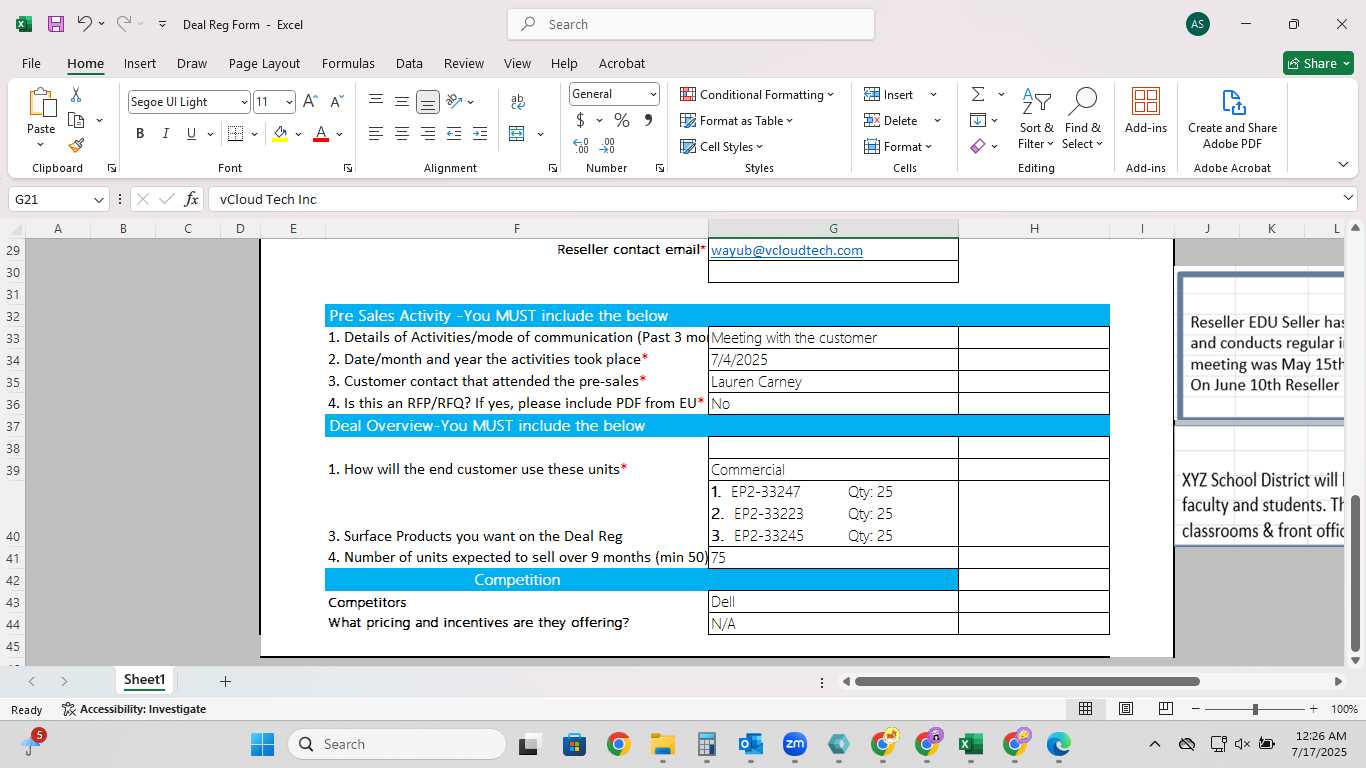Click the Cut scissors icon

click(76, 95)
